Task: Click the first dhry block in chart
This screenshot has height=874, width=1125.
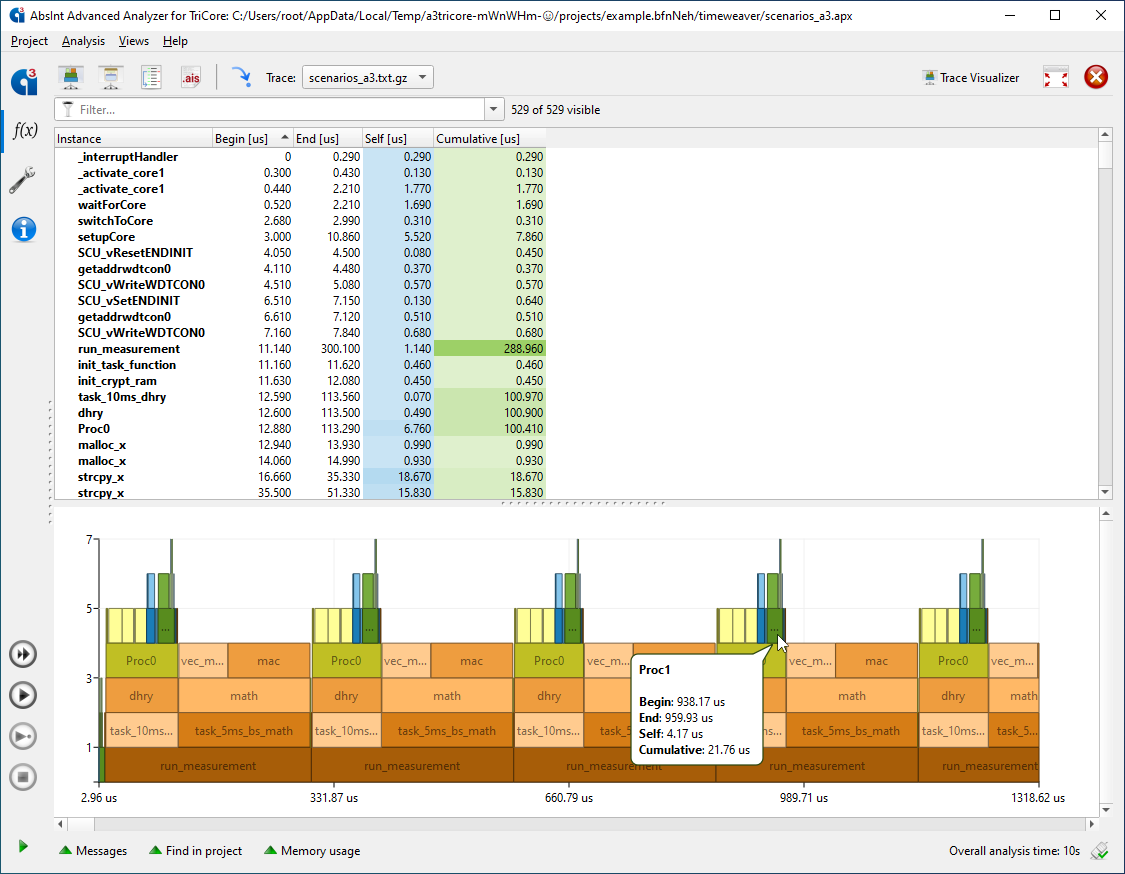Action: pyautogui.click(x=141, y=695)
